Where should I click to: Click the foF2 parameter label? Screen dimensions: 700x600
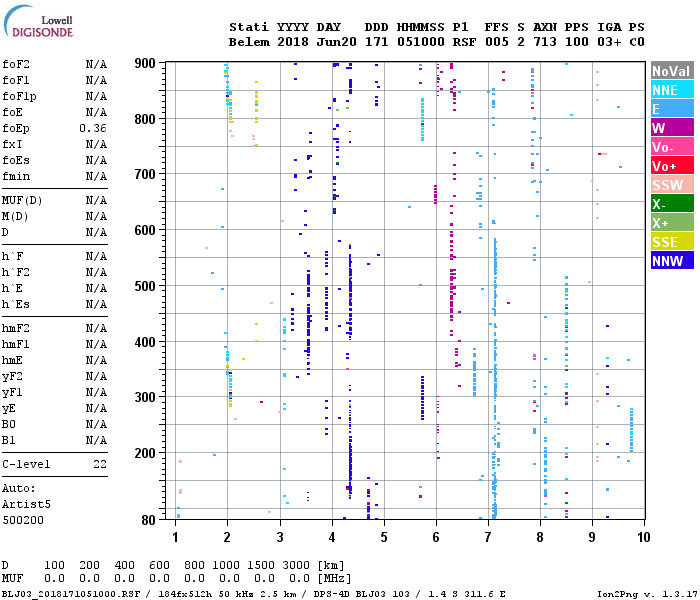(16, 64)
